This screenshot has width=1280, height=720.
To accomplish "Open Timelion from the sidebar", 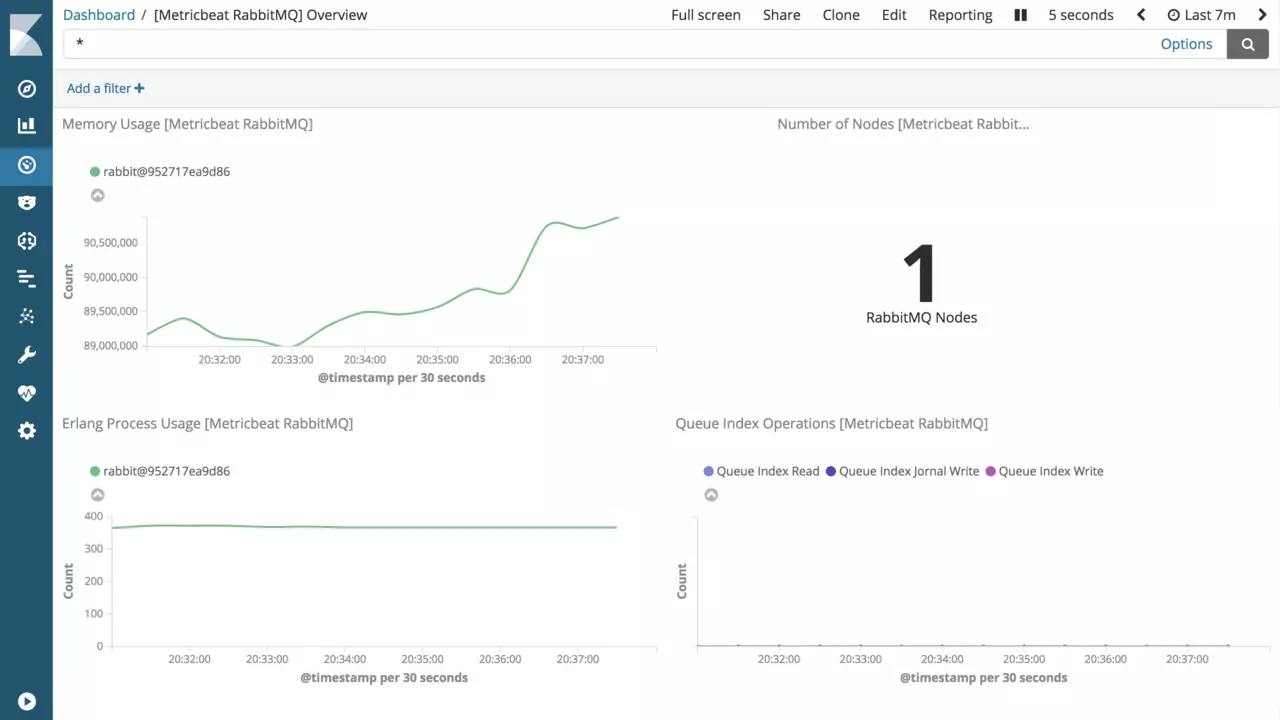I will tap(27, 203).
